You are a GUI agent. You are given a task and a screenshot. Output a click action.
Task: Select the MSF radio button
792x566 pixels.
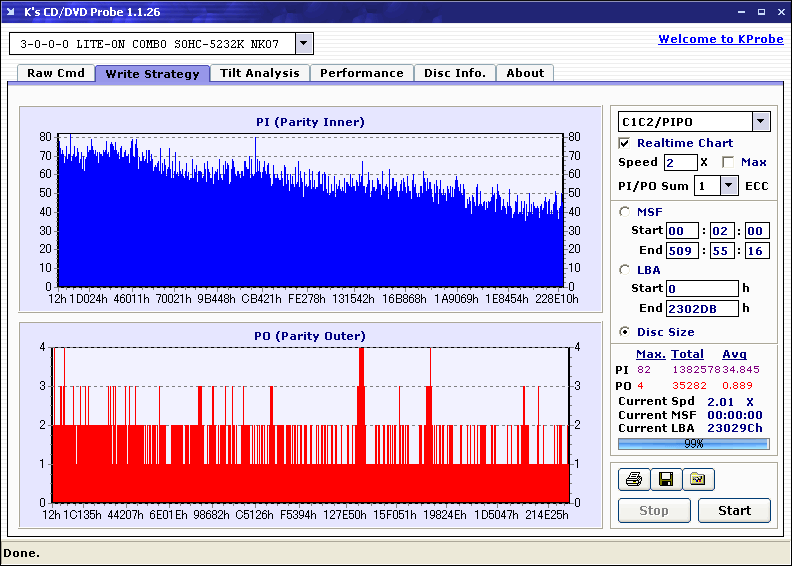(x=625, y=211)
